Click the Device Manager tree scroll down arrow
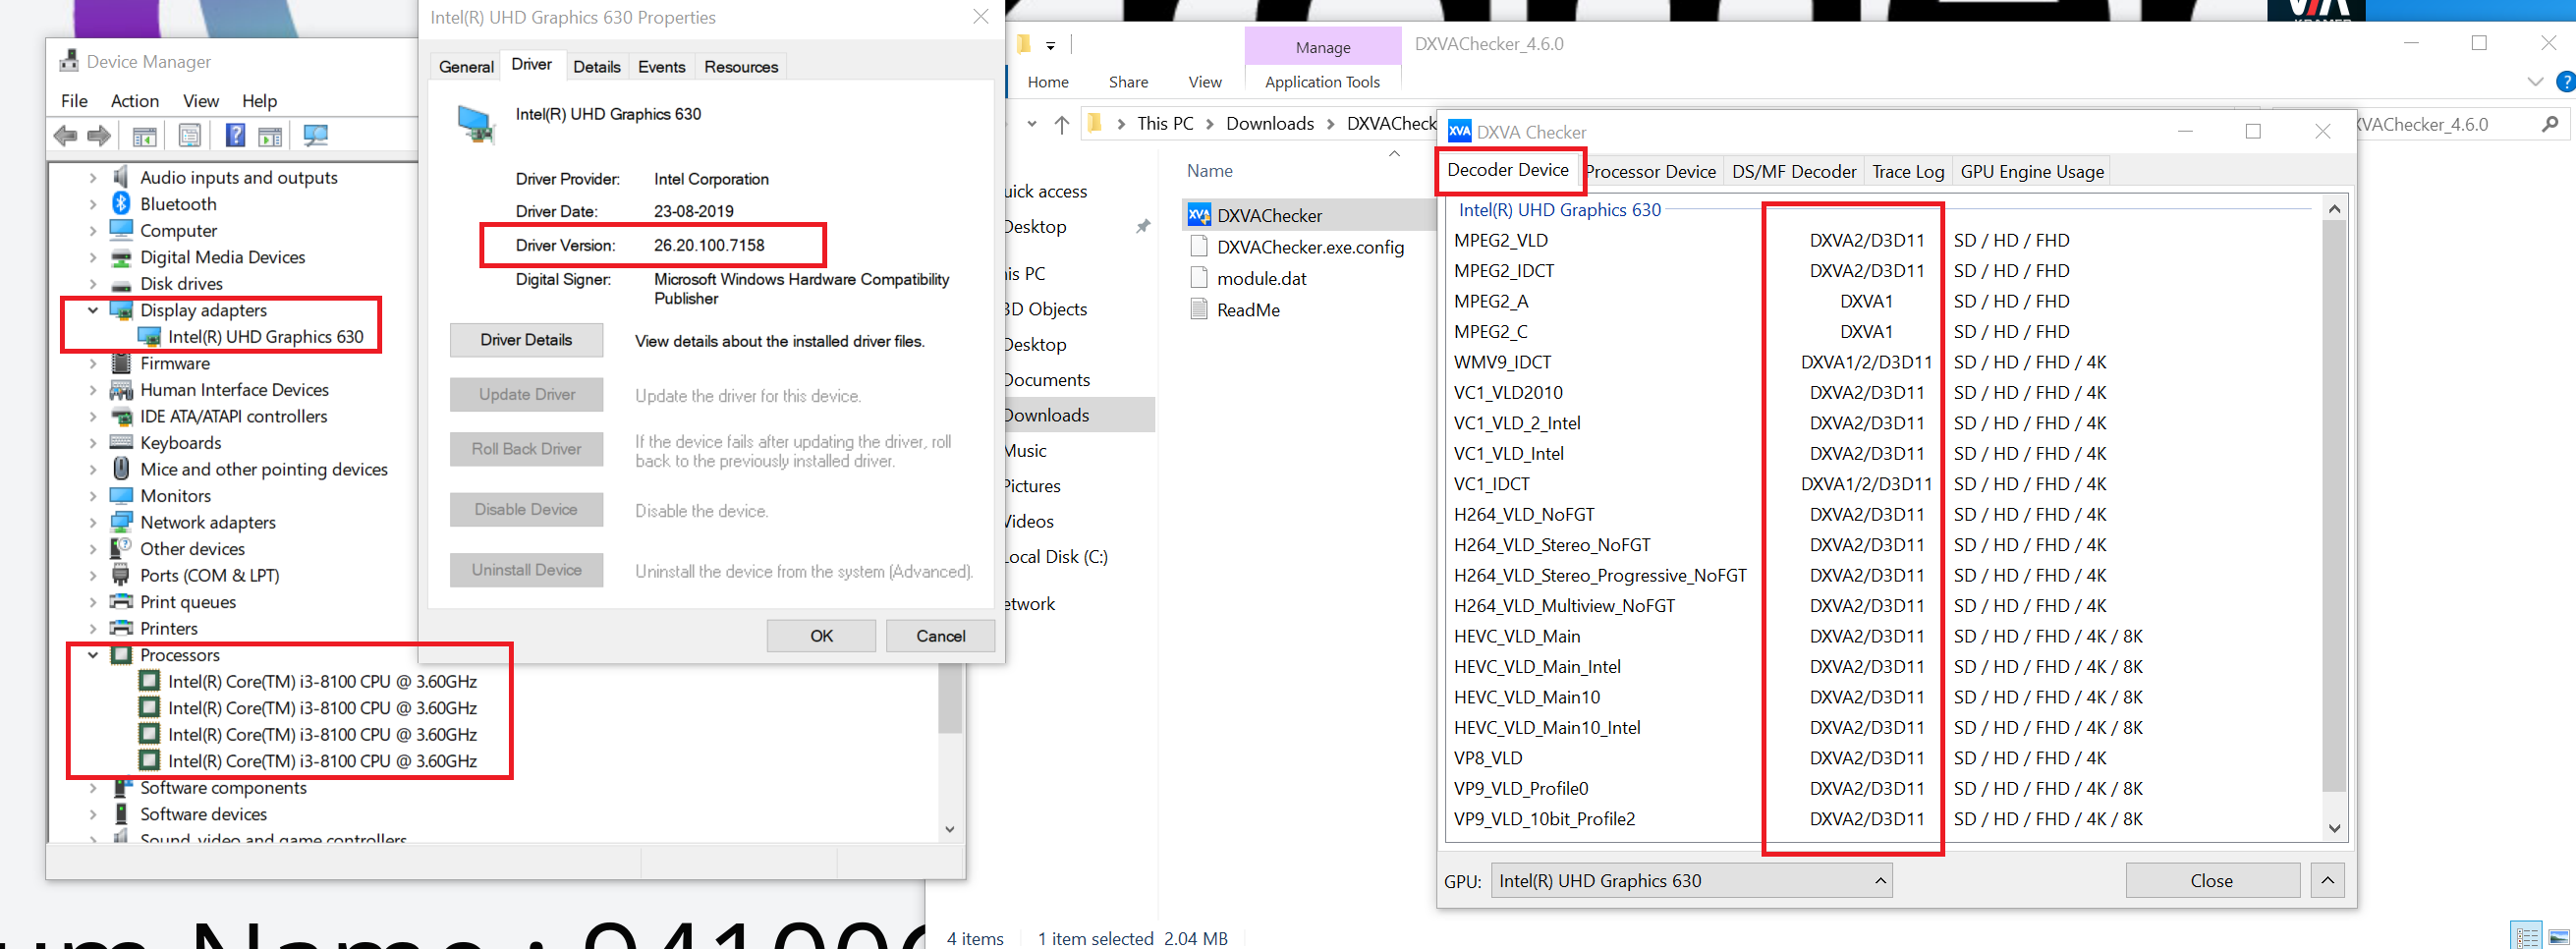This screenshot has width=2576, height=949. (950, 829)
